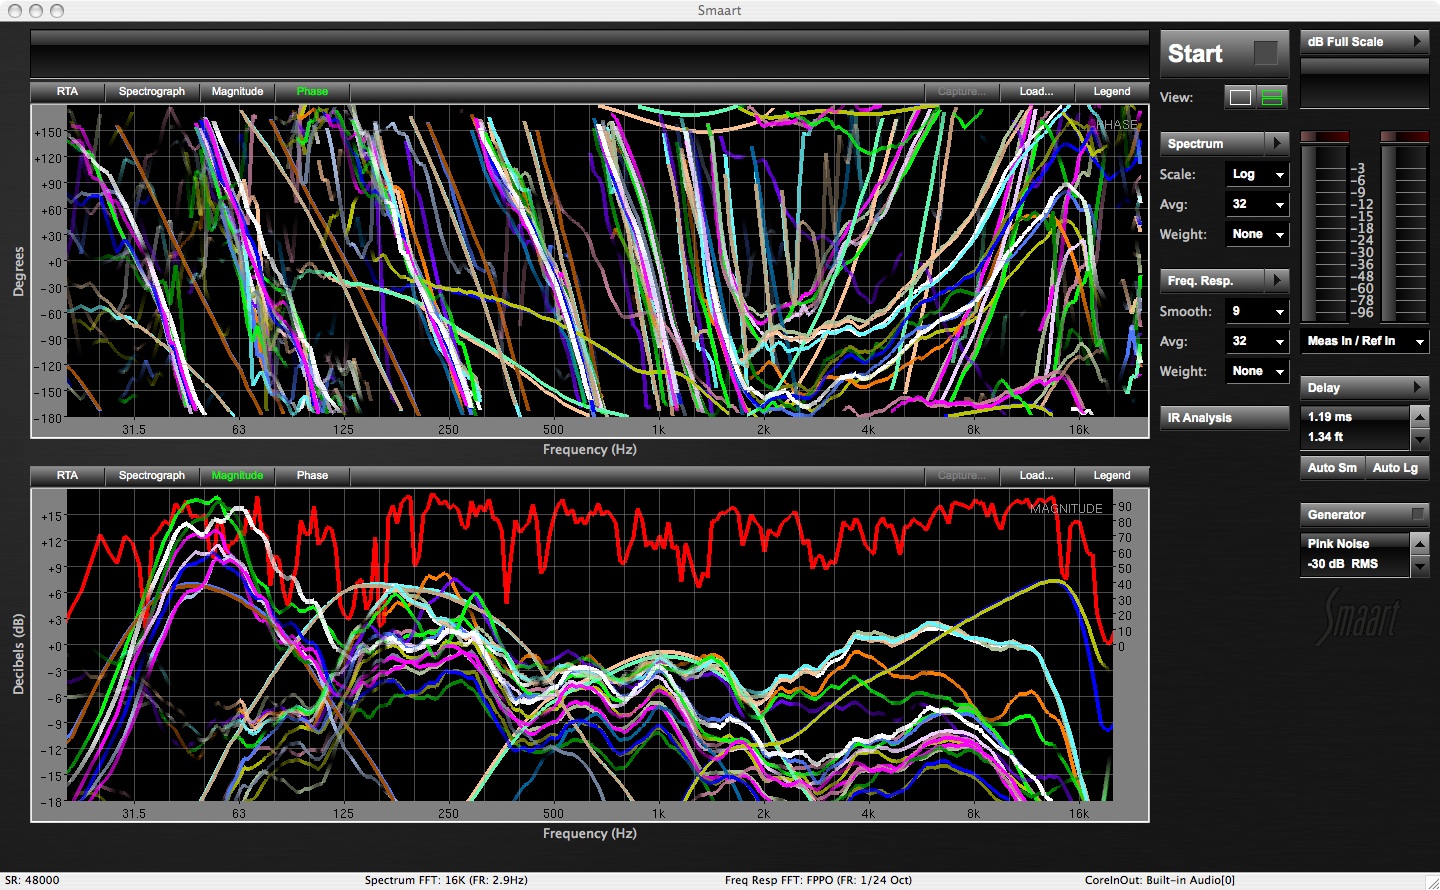Click the 1.19 ms delay value
1440x890 pixels.
1330,416
